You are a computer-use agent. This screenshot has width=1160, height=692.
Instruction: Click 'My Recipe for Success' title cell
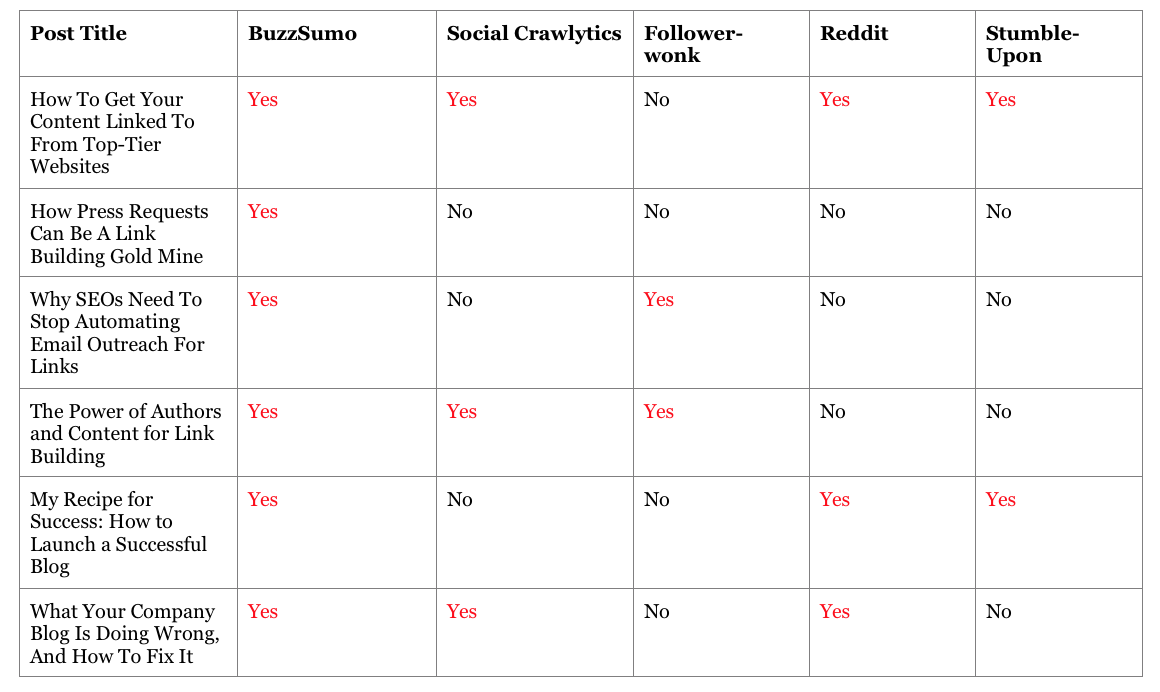[x=118, y=532]
